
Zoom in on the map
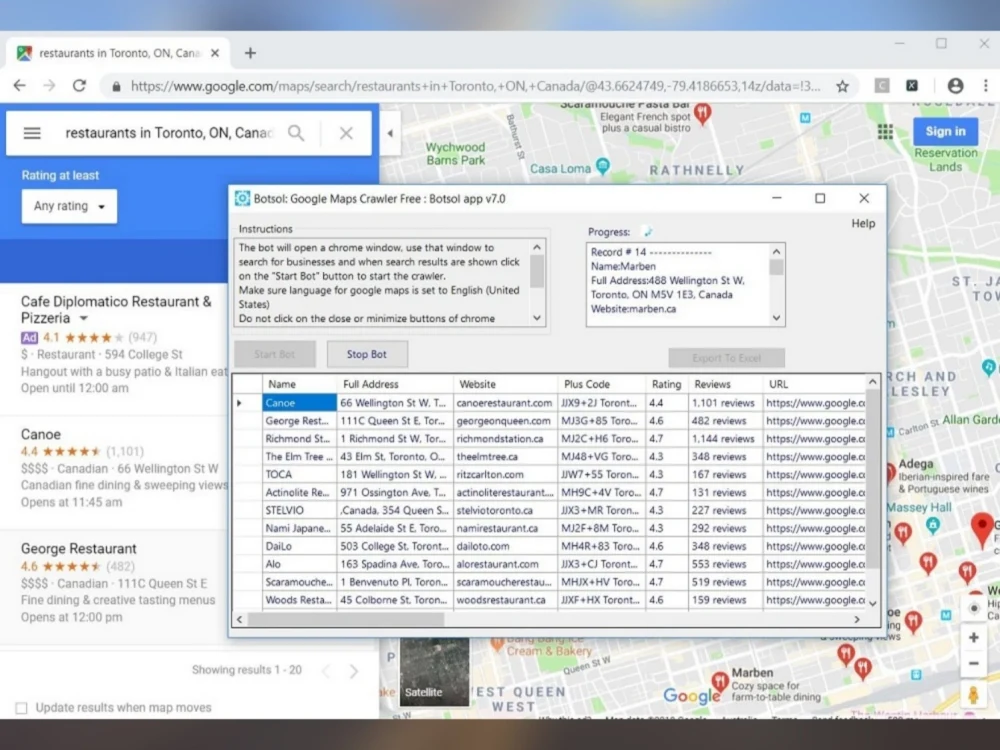pyautogui.click(x=973, y=637)
